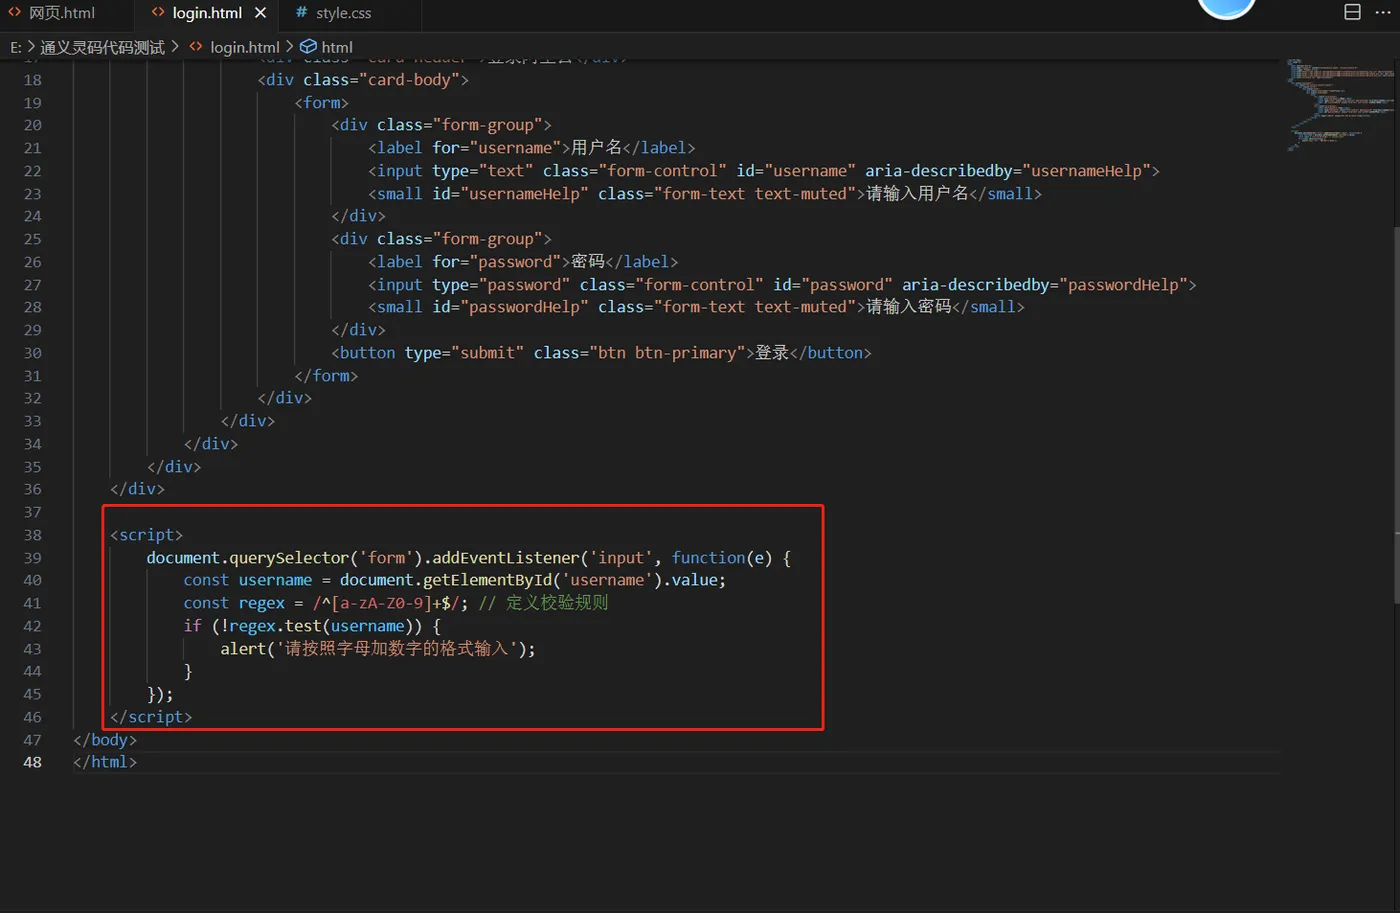This screenshot has height=913, width=1400.
Task: Click line number 39 in gutter
Action: pyautogui.click(x=32, y=558)
